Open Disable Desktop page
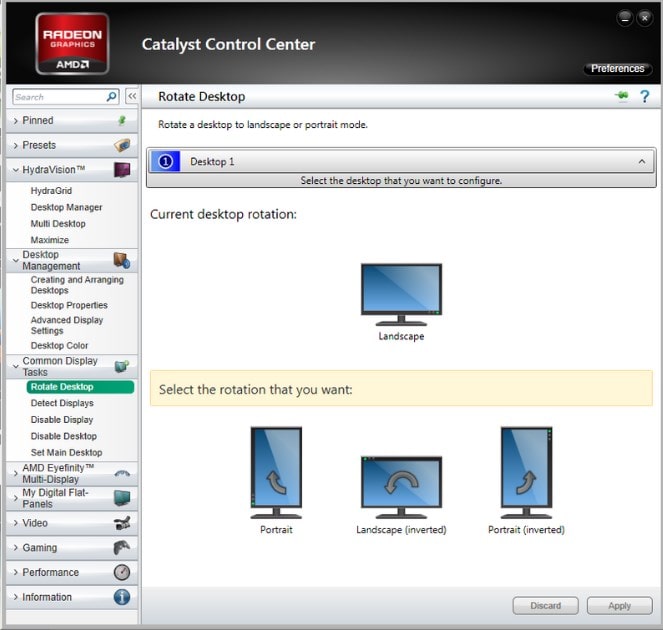The height and width of the screenshot is (630, 663). (63, 436)
